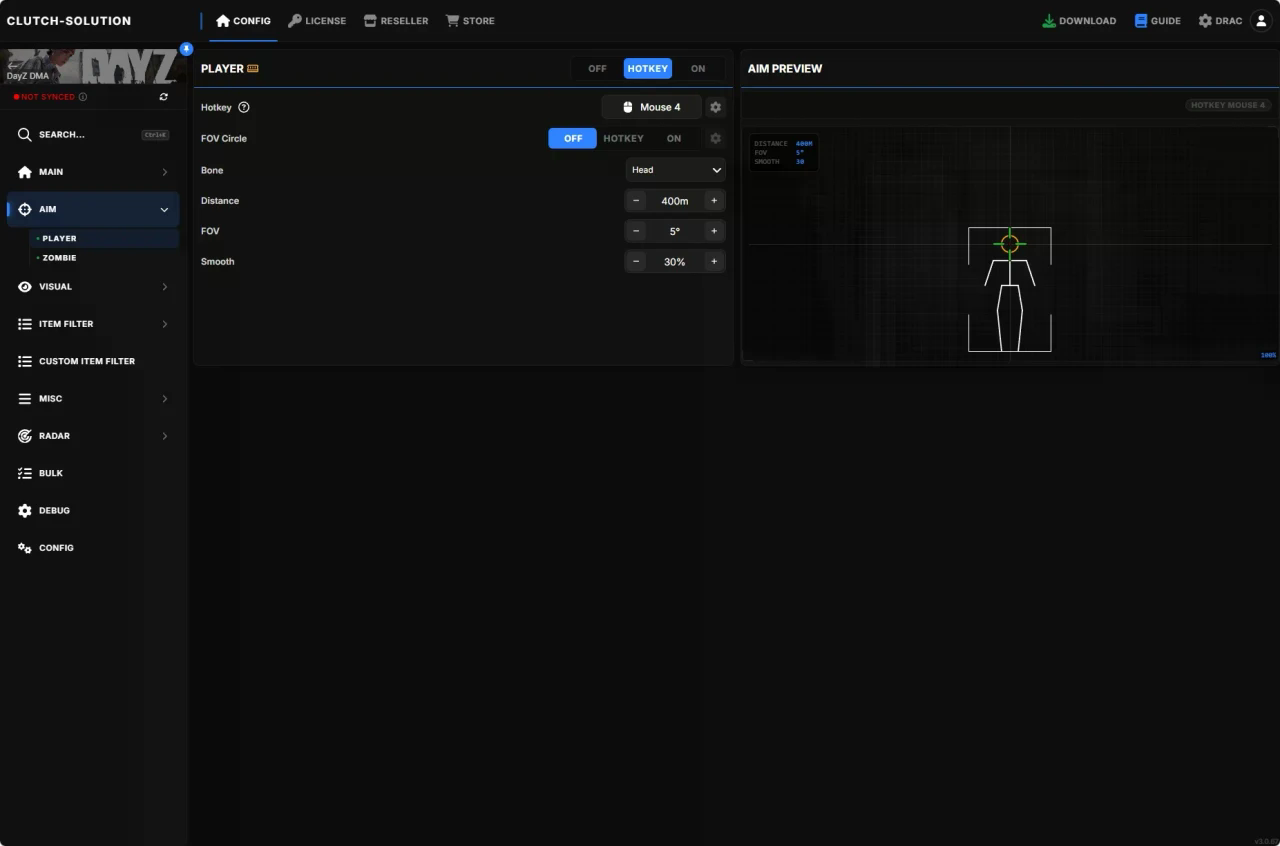Switch to the top CONFIG tab
Viewport: 1280px width, 846px height.
243,20
